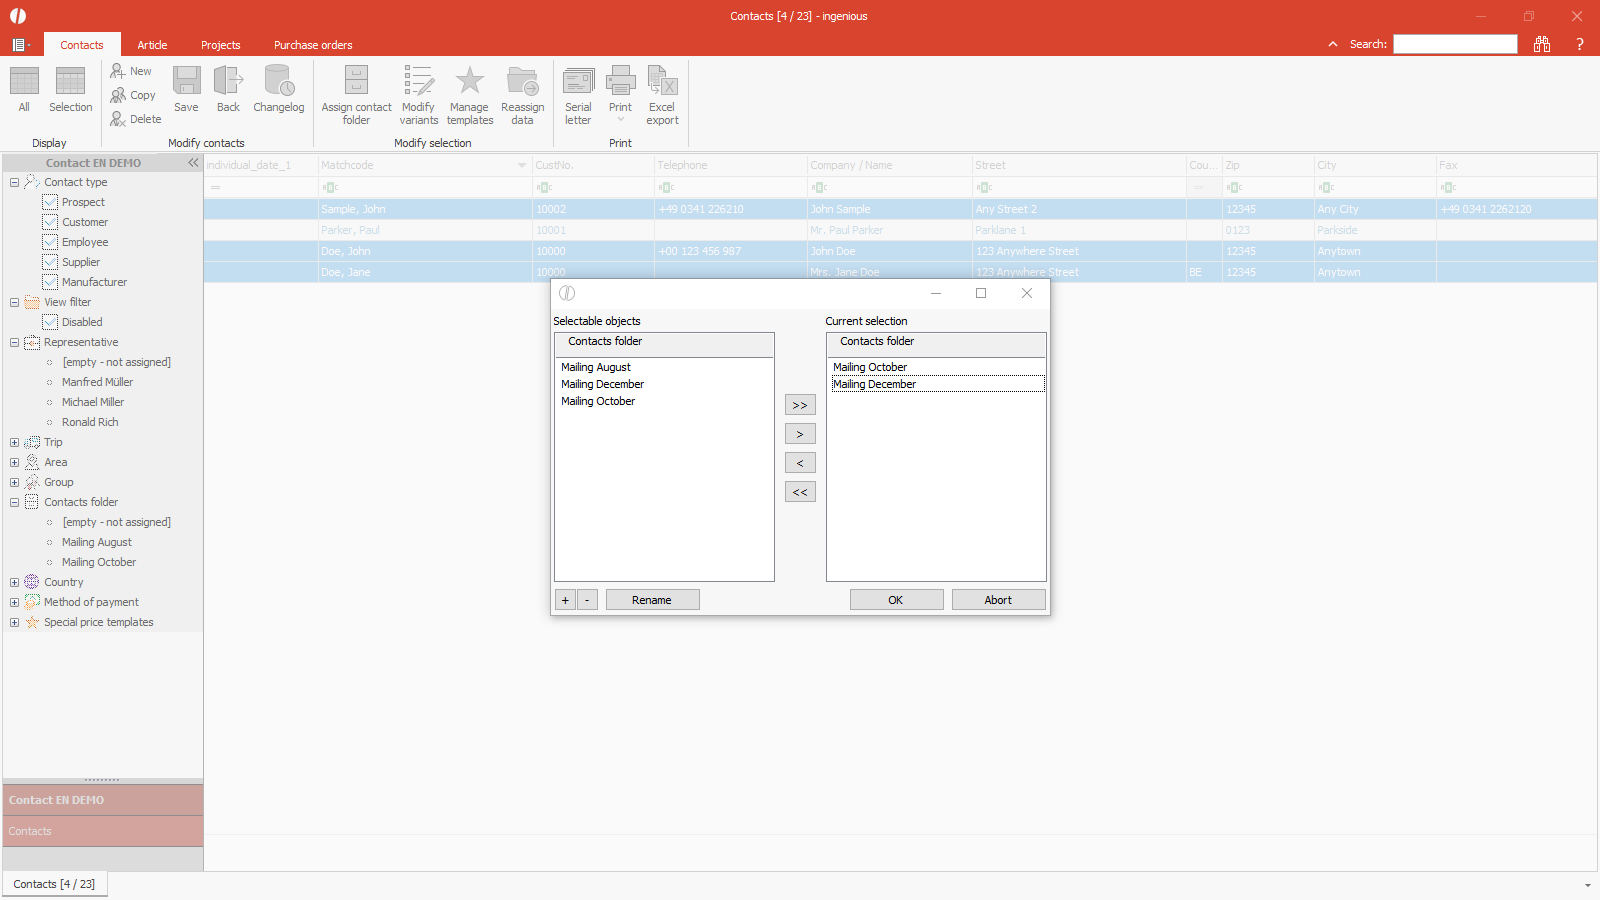Uncheck the Prospect contact type
The width and height of the screenshot is (1600, 900).
(50, 202)
